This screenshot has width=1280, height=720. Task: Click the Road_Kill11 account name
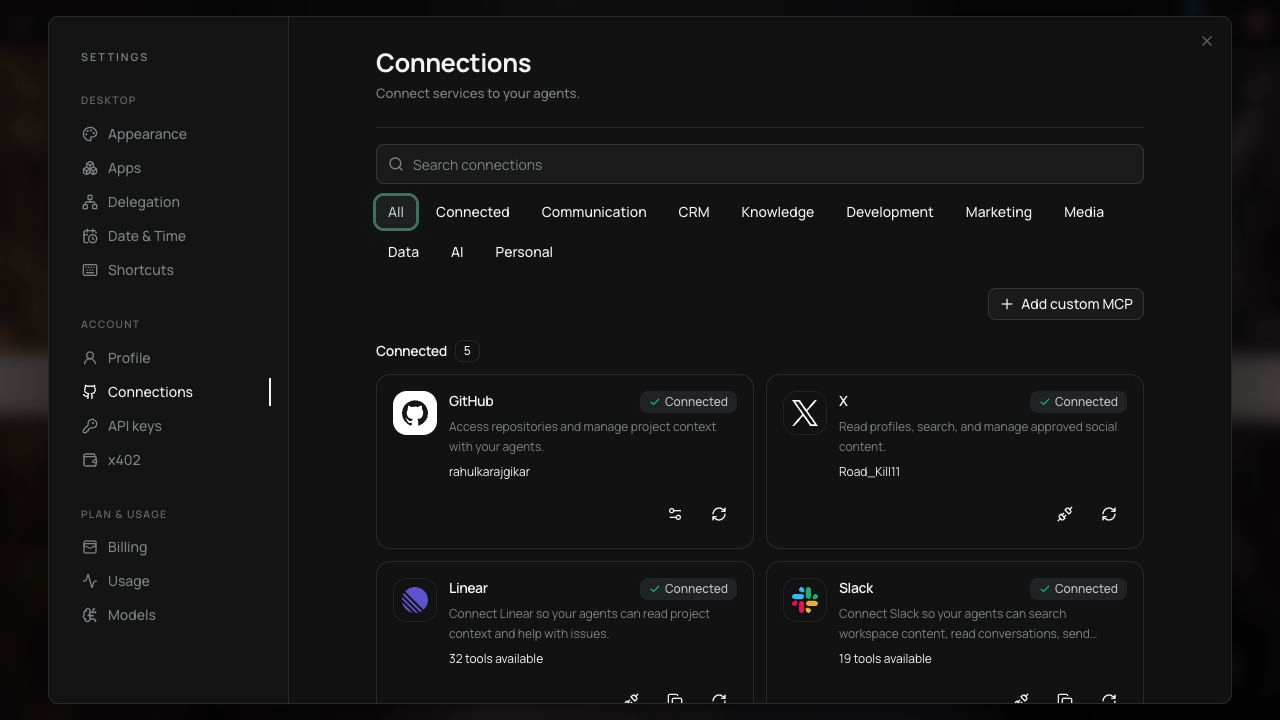[x=869, y=472]
